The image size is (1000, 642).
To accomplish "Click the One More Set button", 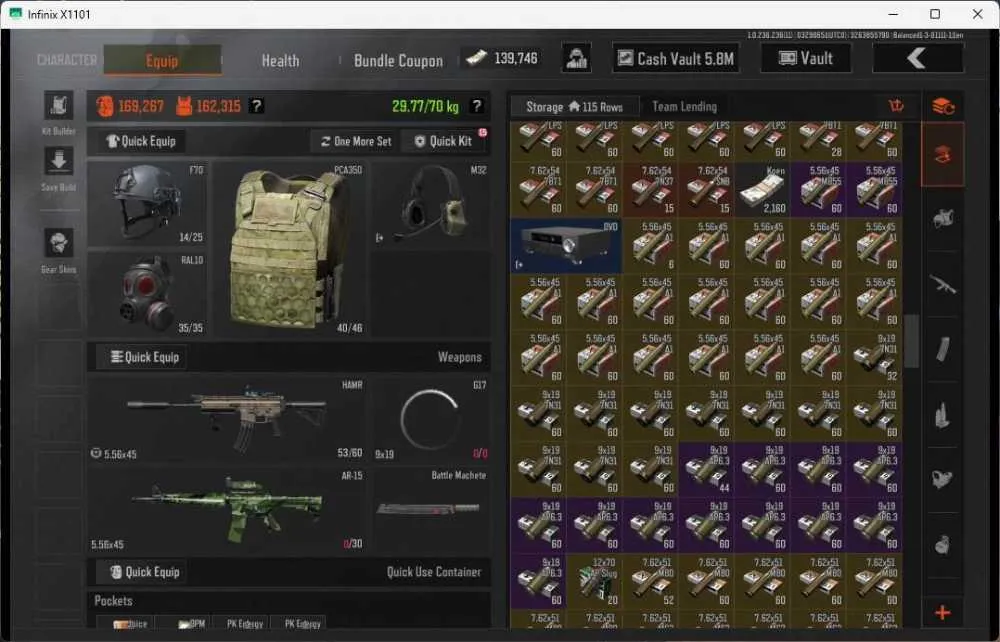I will (356, 141).
